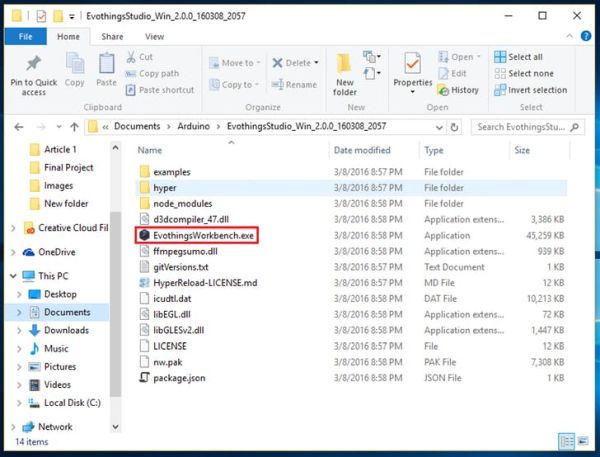The width and height of the screenshot is (600, 457).
Task: Switch to the Home tab
Action: click(x=68, y=37)
